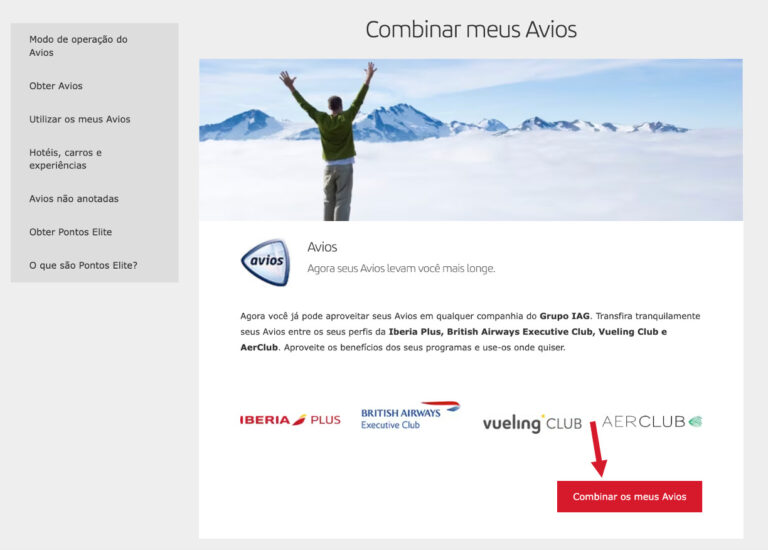Click the green leaf emblem beside AerClub
Viewport: 768px width, 550px height.
click(696, 422)
